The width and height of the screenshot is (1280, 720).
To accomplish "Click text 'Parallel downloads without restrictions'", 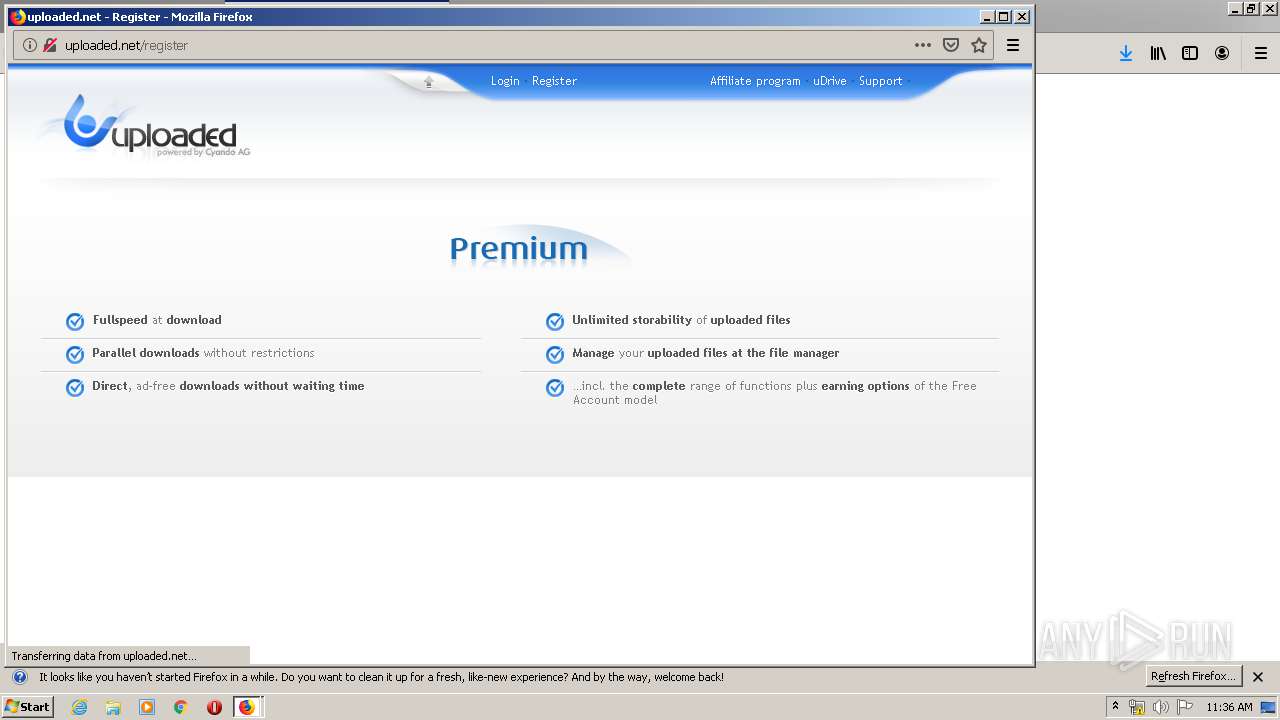I will pyautogui.click(x=203, y=353).
